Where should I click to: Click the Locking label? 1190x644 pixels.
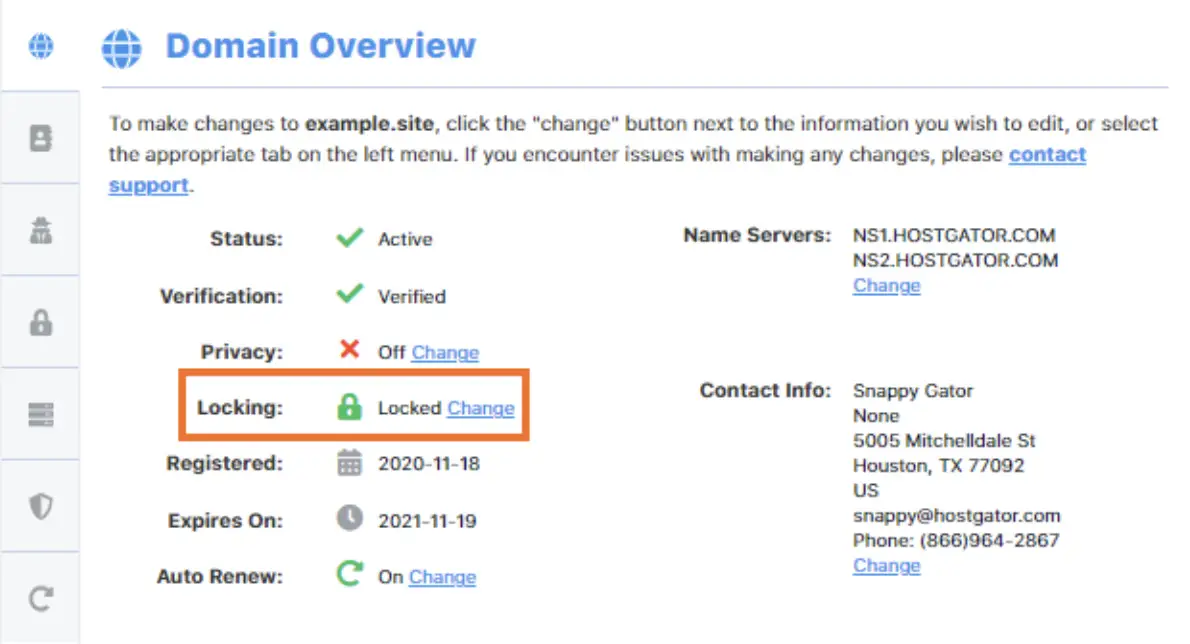coord(240,408)
